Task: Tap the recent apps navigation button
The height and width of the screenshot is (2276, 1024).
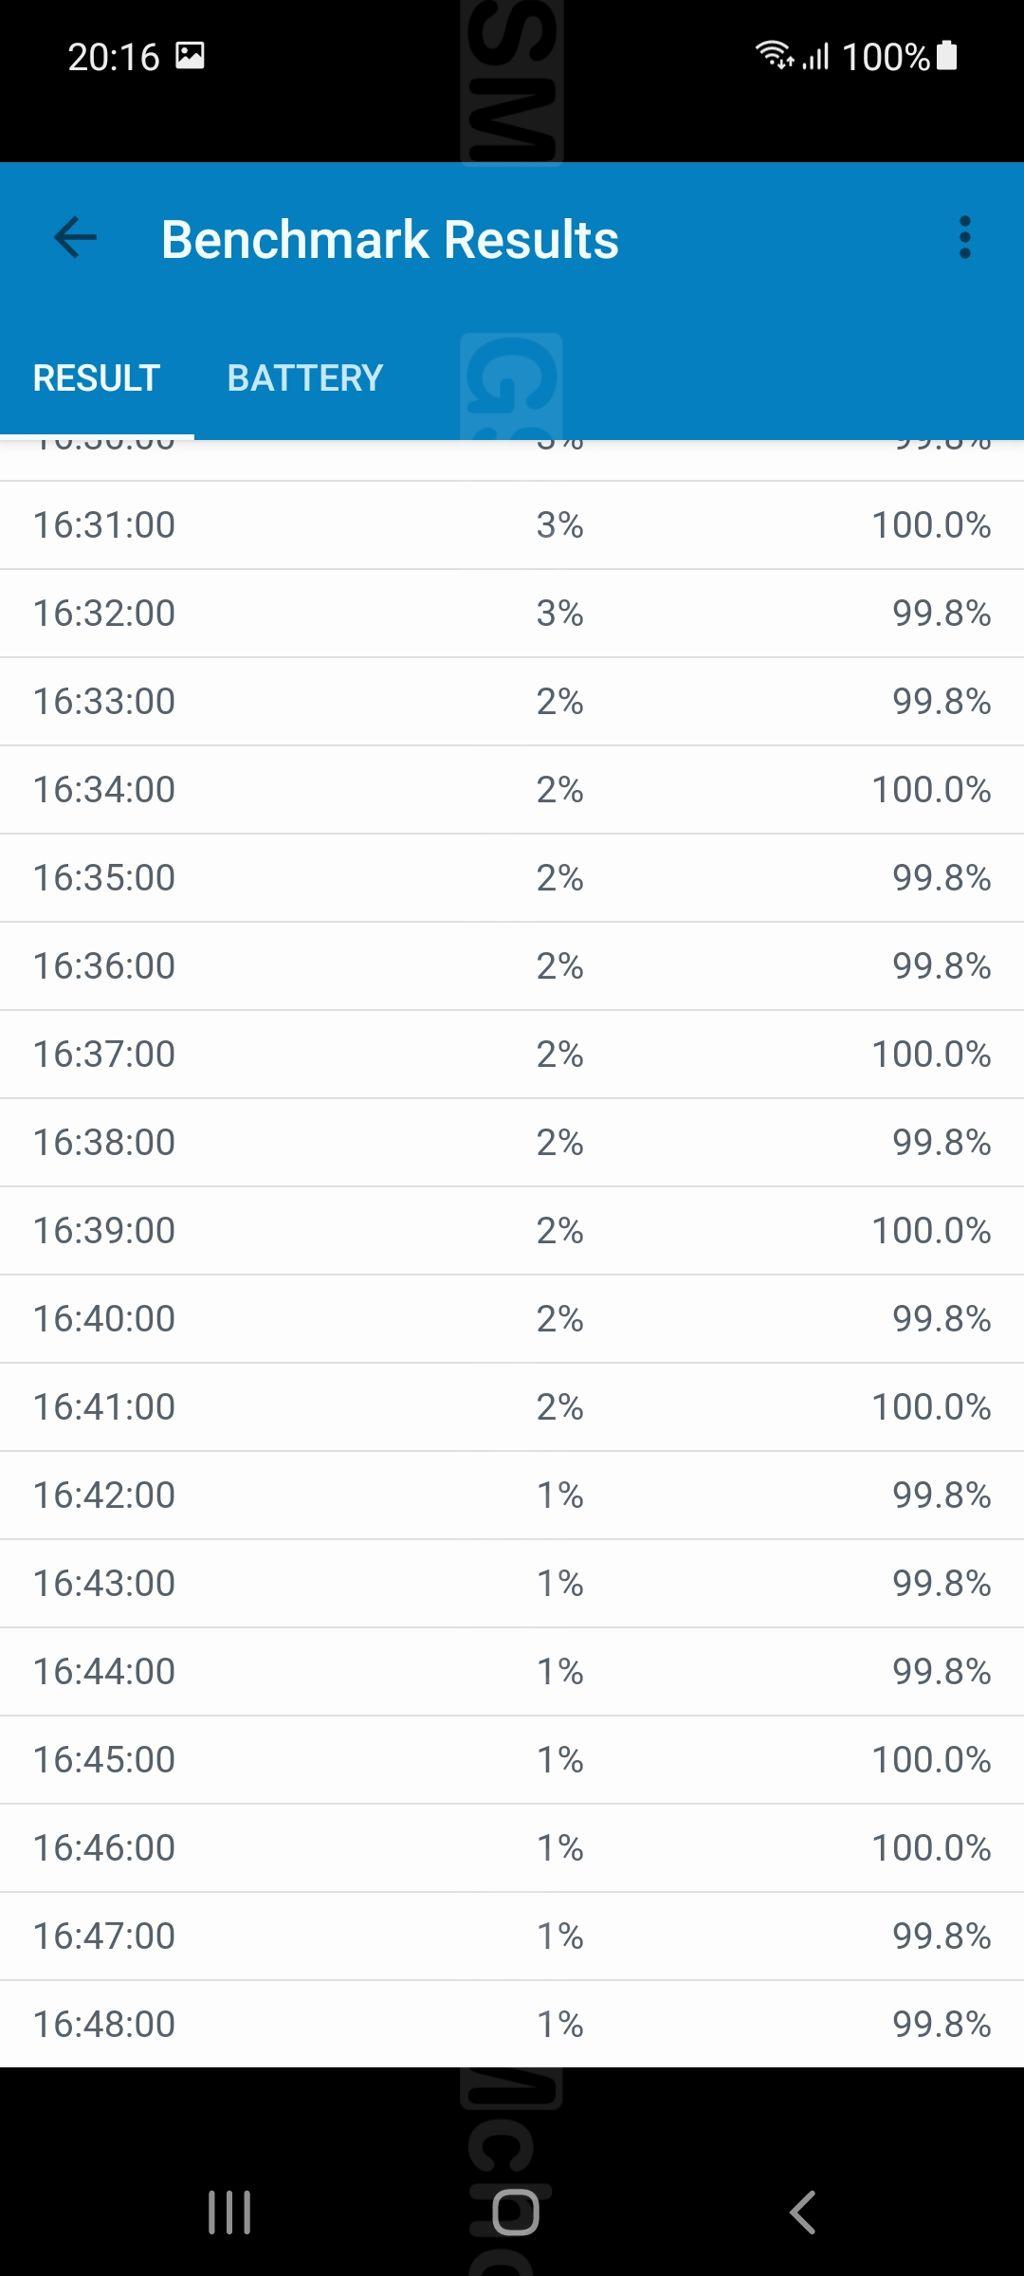Action: click(229, 2212)
